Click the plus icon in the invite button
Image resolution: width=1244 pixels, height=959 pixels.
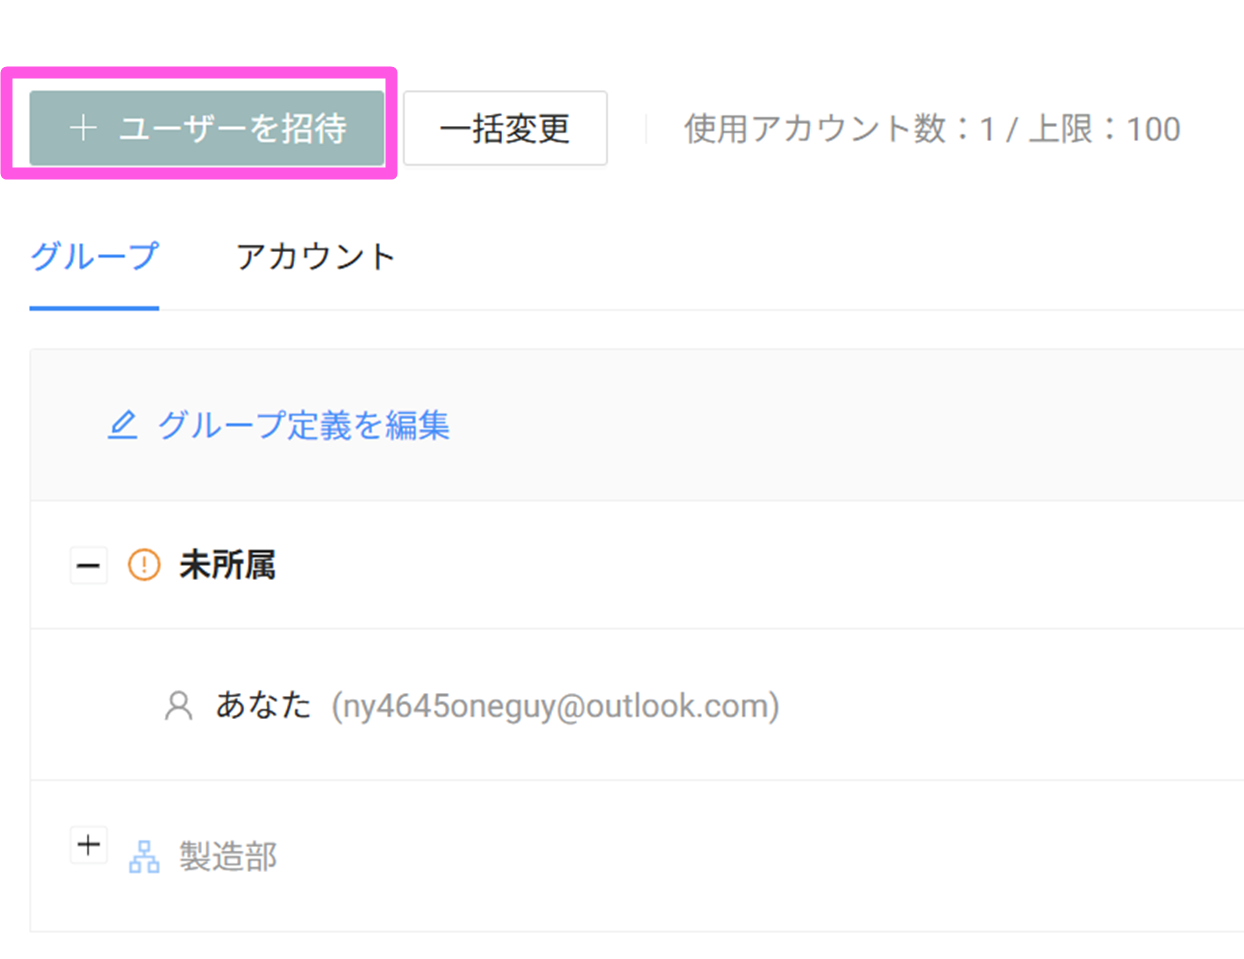(x=83, y=128)
